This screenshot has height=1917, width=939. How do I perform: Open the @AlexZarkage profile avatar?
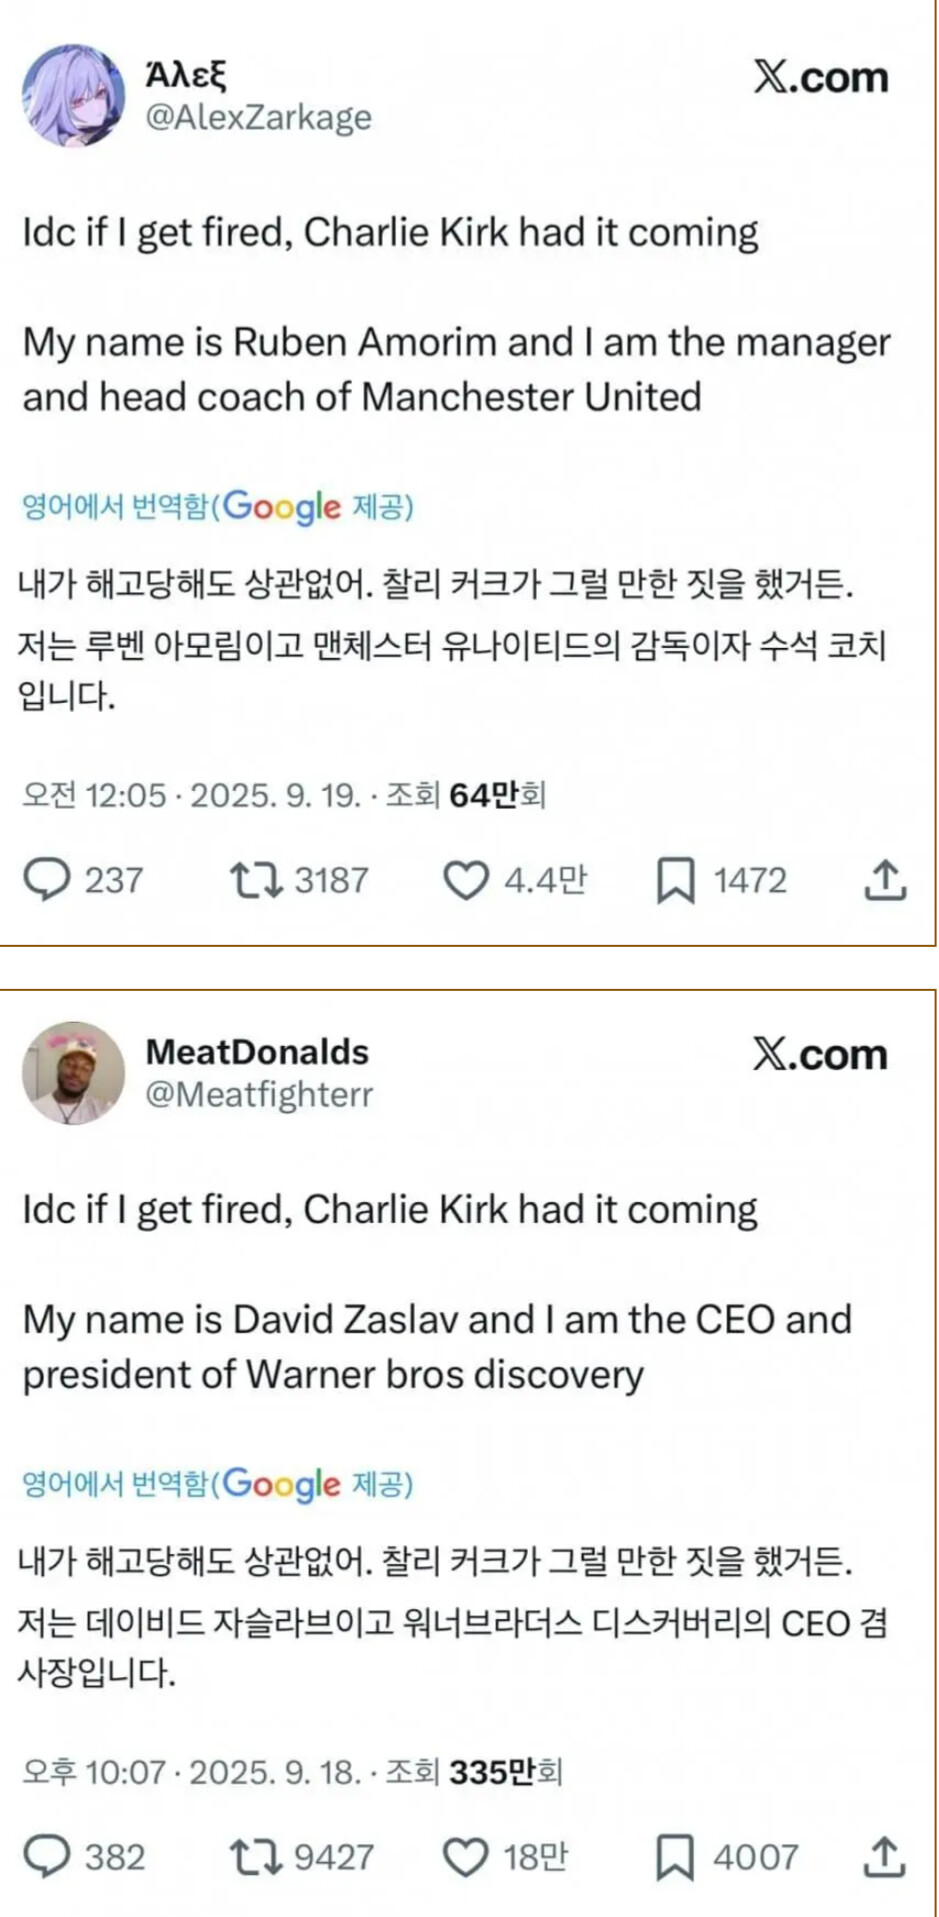(73, 96)
